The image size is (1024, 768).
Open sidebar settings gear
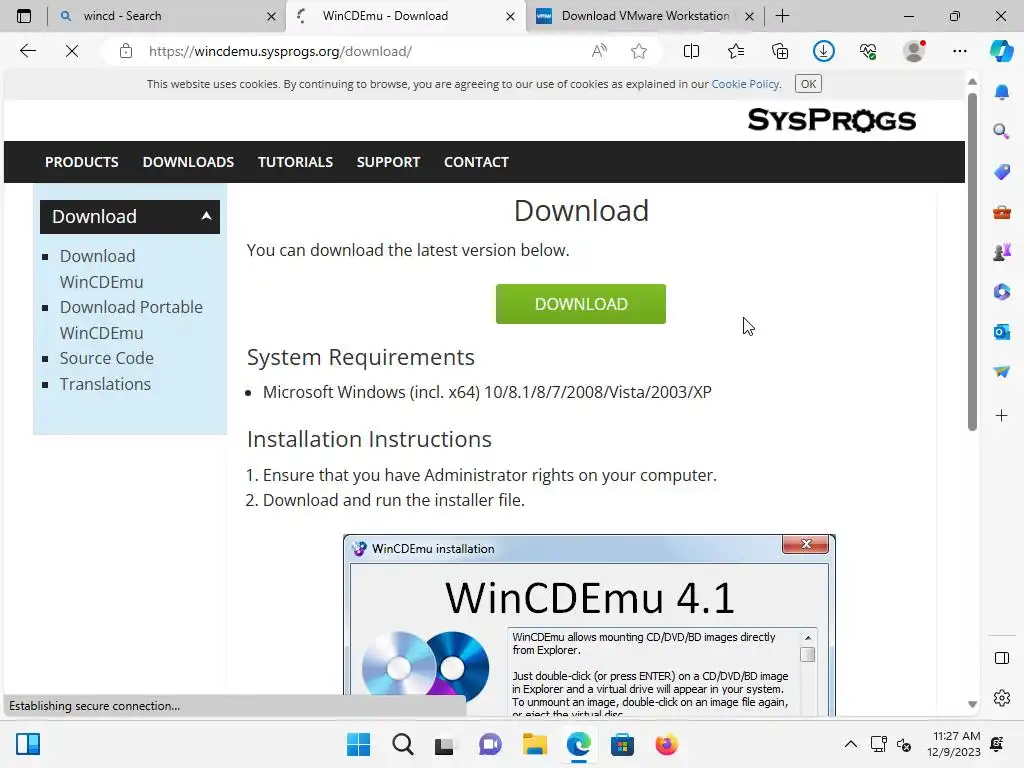coord(1002,698)
